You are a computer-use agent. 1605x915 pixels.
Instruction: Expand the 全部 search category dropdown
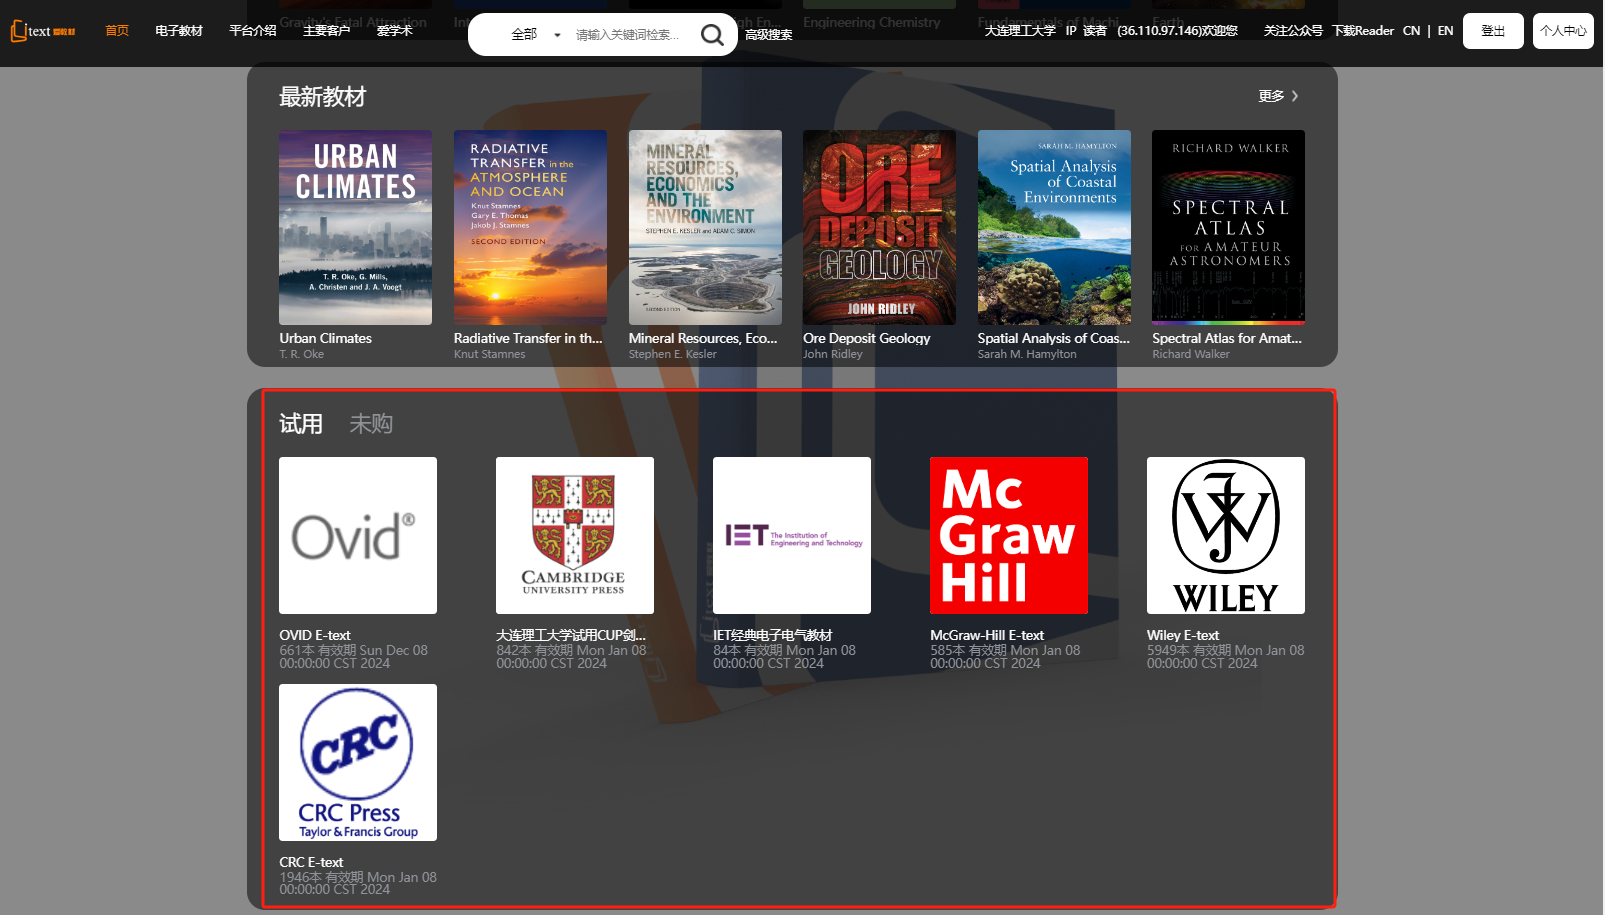535,35
